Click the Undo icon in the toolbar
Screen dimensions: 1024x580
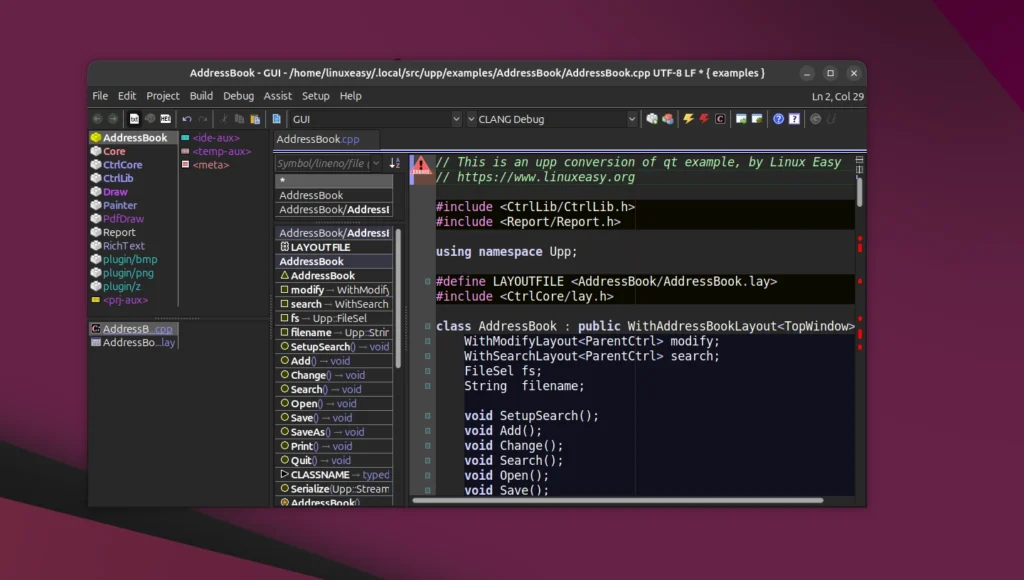coord(187,118)
